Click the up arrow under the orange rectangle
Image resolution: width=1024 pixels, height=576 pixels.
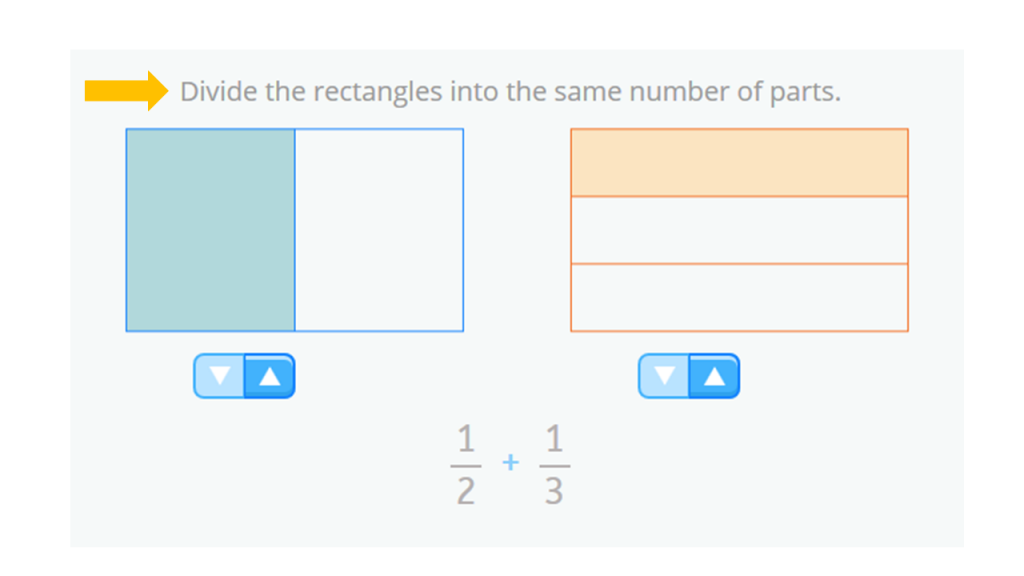713,376
